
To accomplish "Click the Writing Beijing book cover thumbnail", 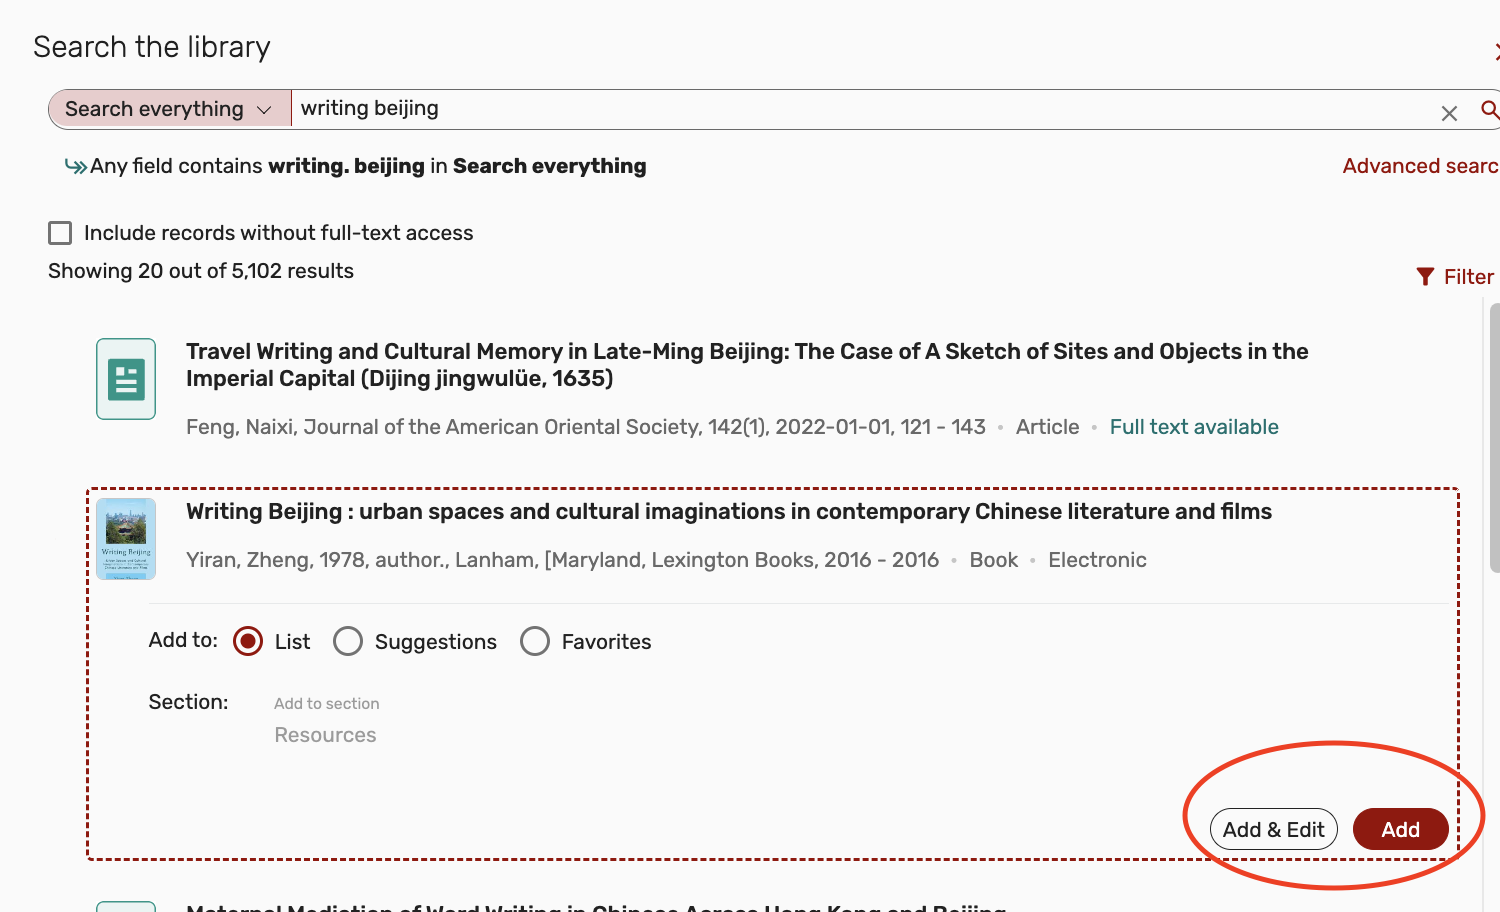I will pyautogui.click(x=127, y=538).
